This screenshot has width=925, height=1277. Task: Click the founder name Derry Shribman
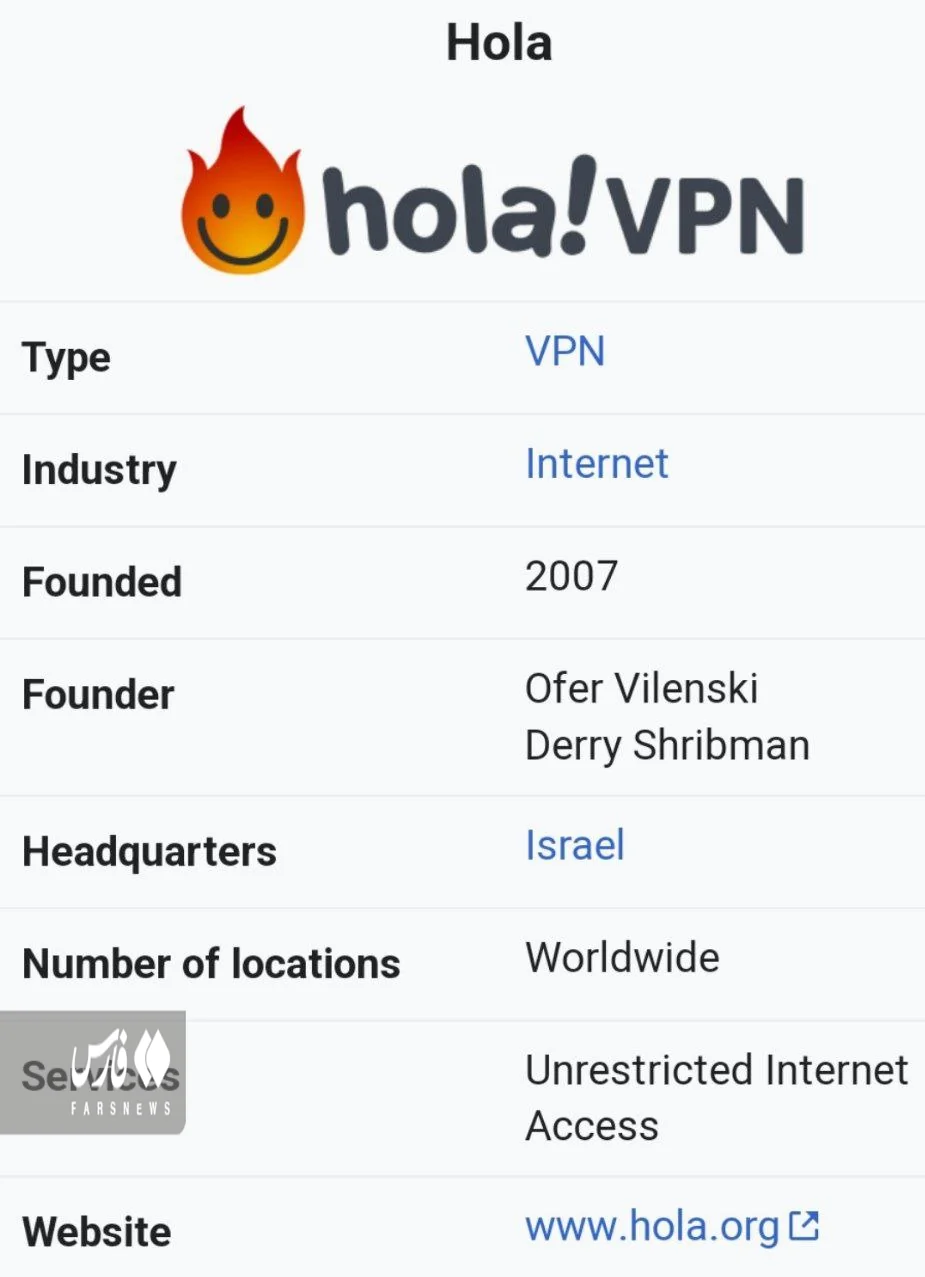667,746
